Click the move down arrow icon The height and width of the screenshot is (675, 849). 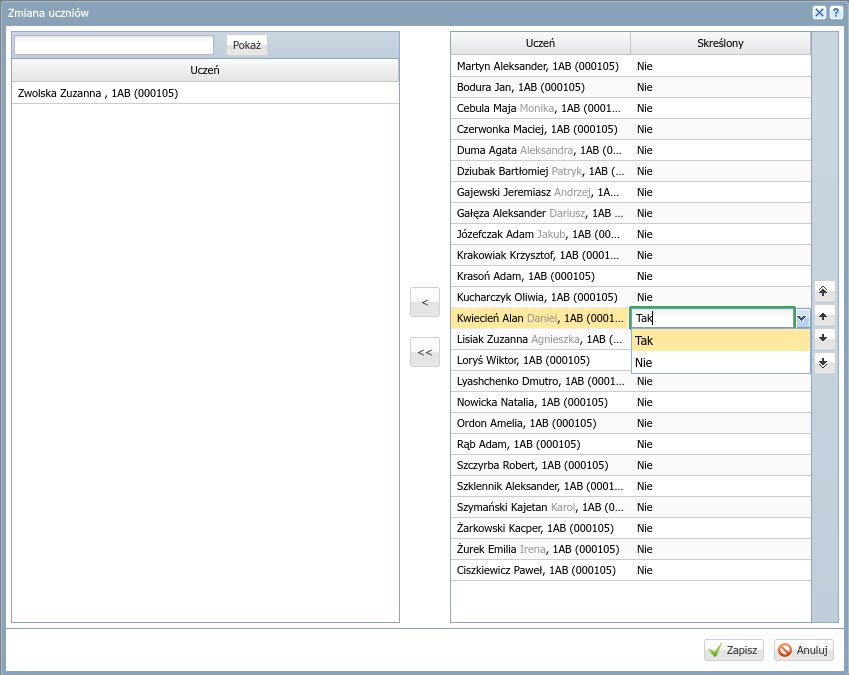tap(824, 338)
